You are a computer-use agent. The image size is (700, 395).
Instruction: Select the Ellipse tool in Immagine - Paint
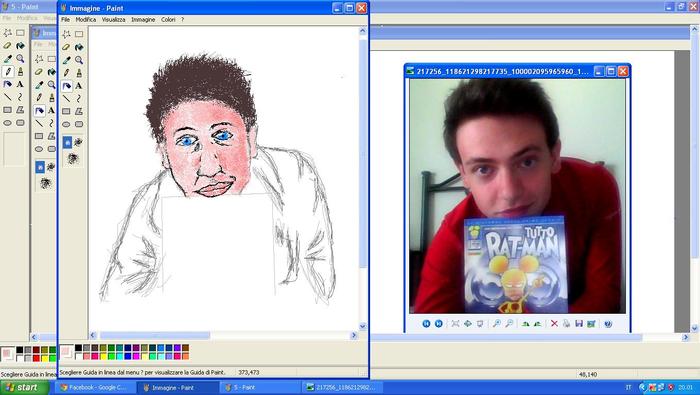(66, 124)
